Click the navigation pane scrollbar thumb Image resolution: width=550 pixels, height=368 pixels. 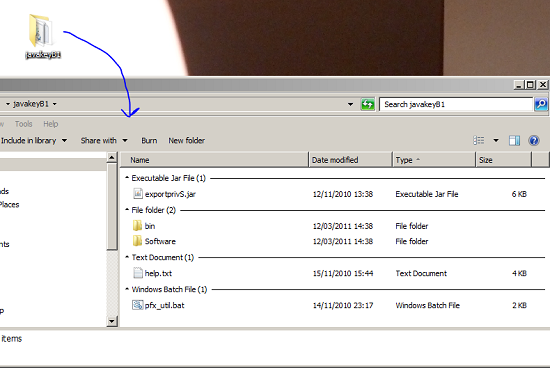coord(112,206)
